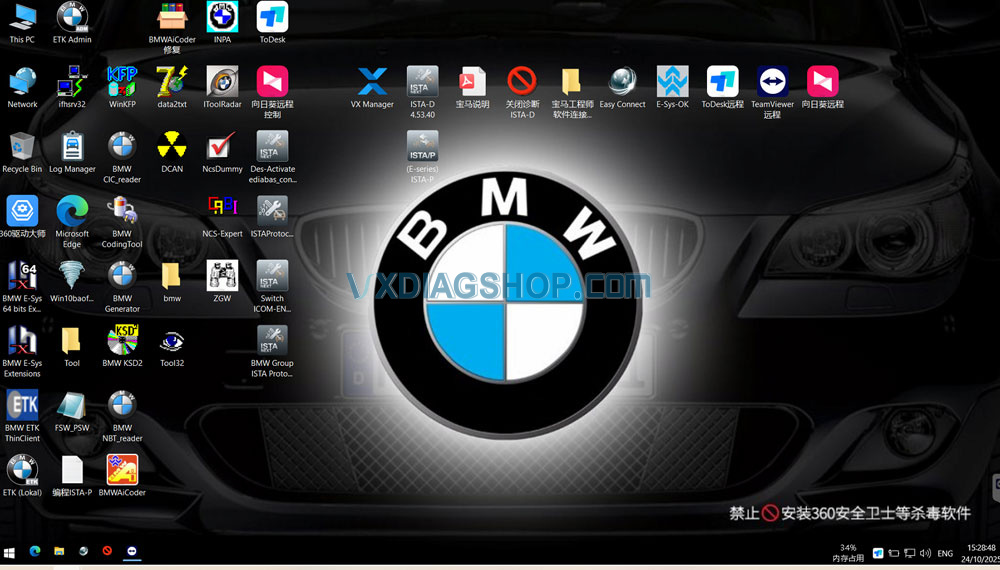Launch Easy Connect from the desktop
This screenshot has height=570, width=1000.
pyautogui.click(x=622, y=82)
